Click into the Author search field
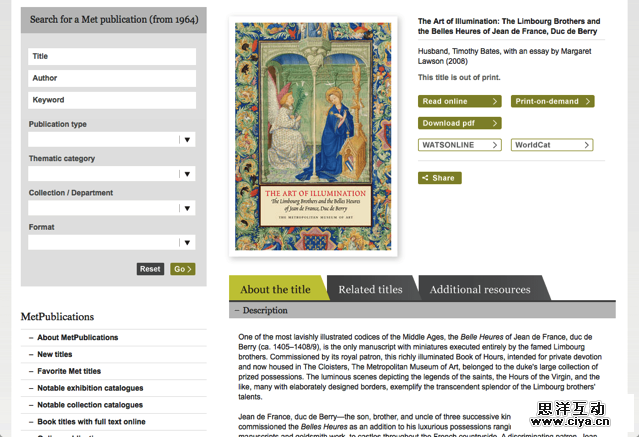This screenshot has width=639, height=437. [x=111, y=78]
